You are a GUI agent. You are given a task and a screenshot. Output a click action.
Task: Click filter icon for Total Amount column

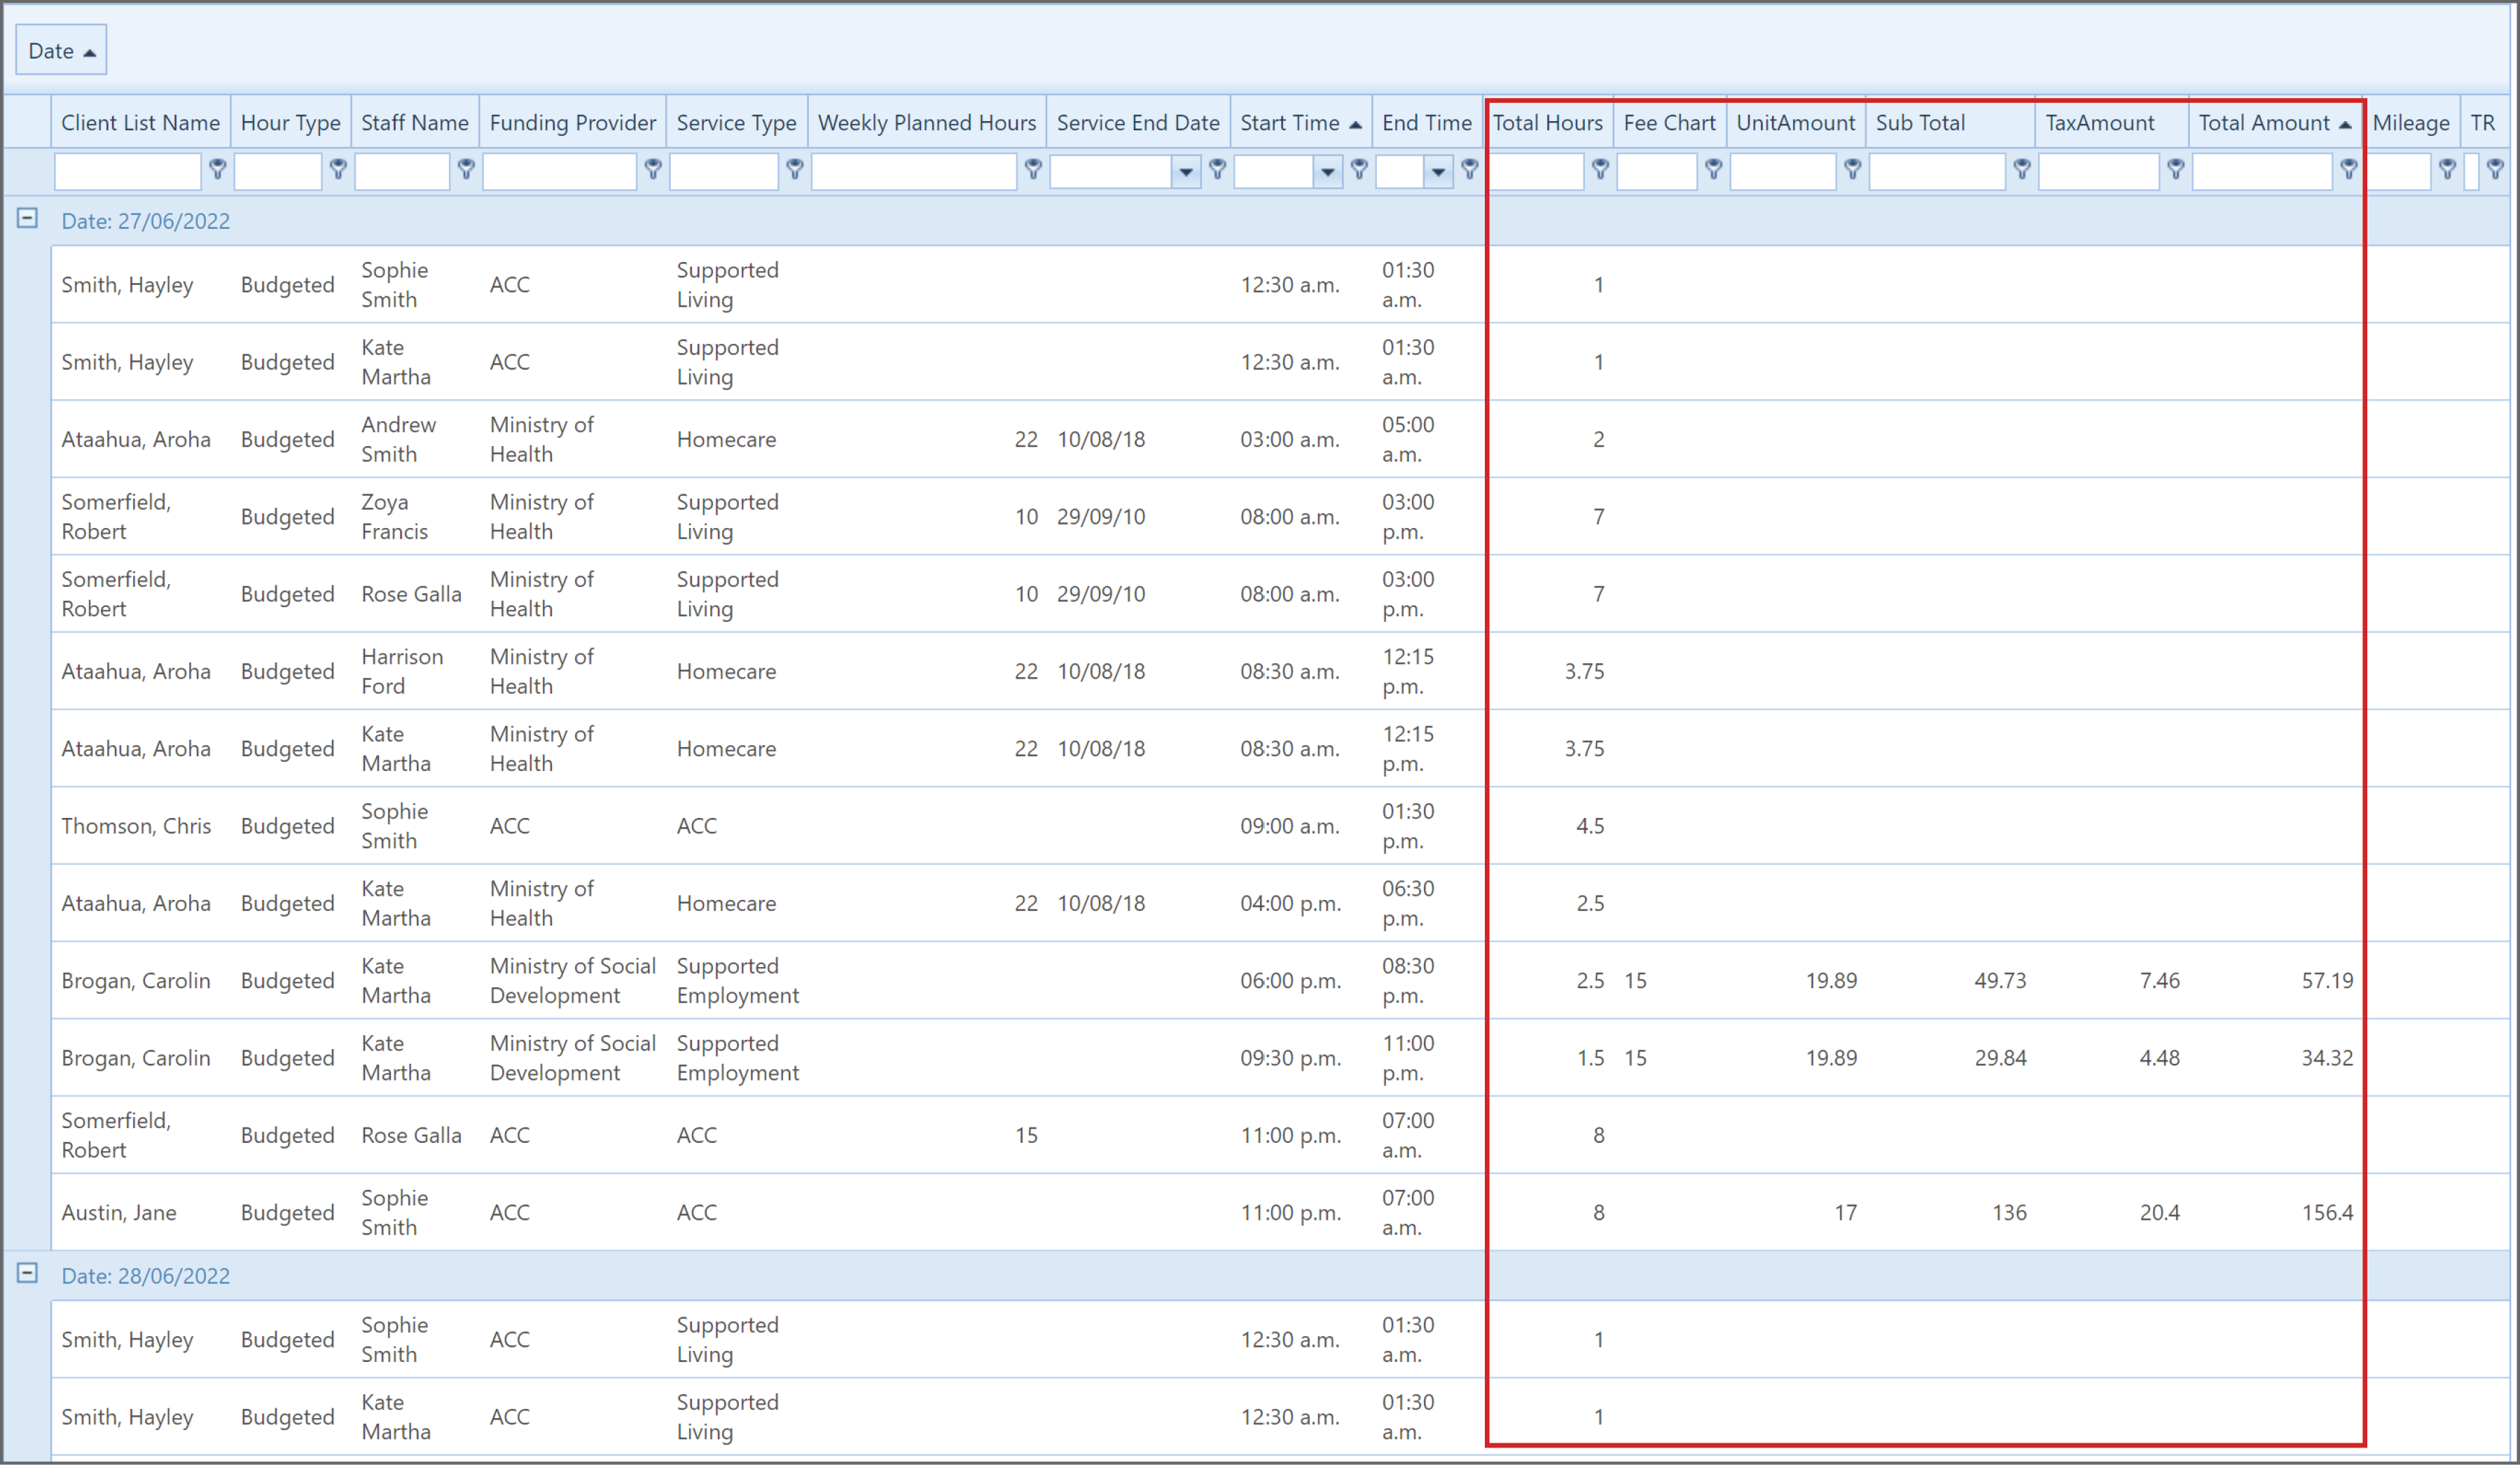pos(2349,169)
